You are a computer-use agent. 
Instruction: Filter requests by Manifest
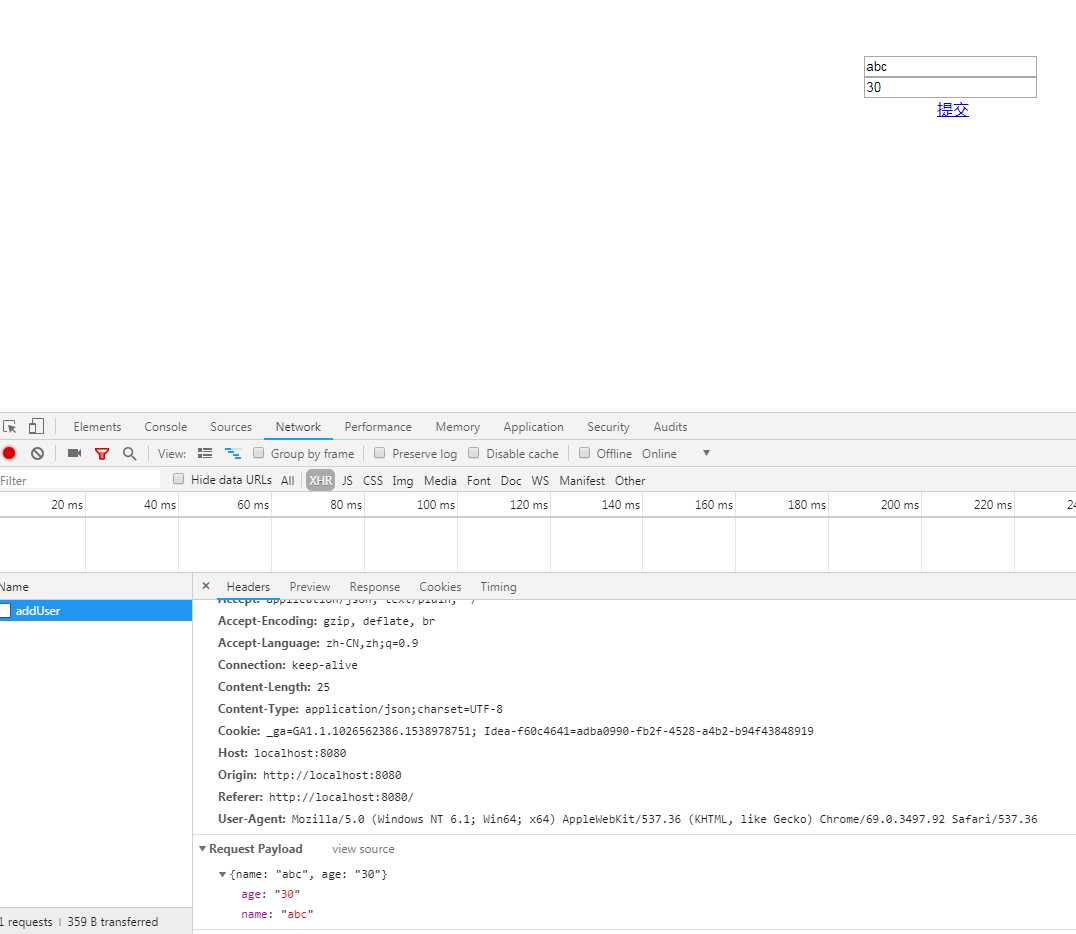(582, 480)
